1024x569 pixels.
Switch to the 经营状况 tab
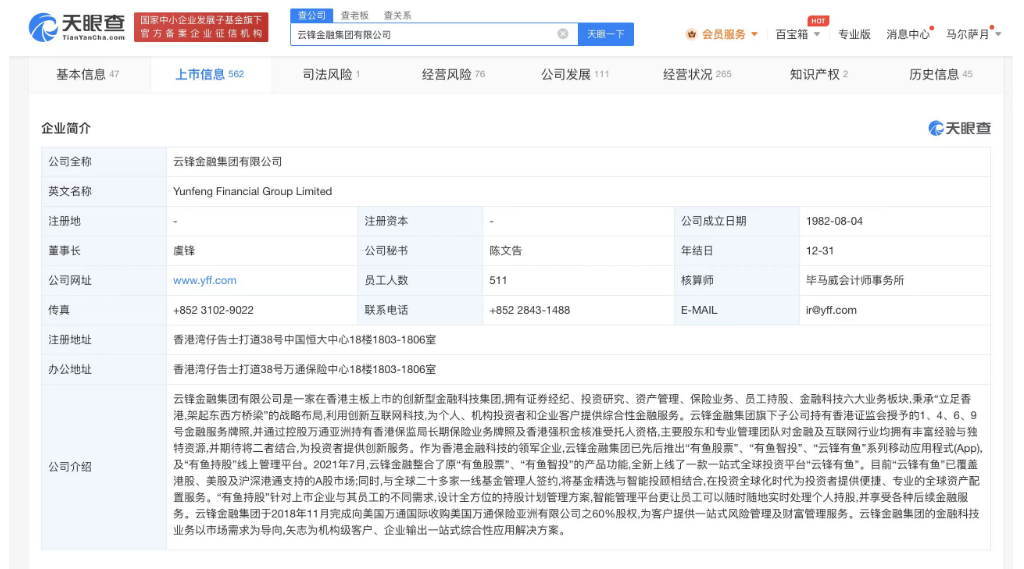point(697,74)
